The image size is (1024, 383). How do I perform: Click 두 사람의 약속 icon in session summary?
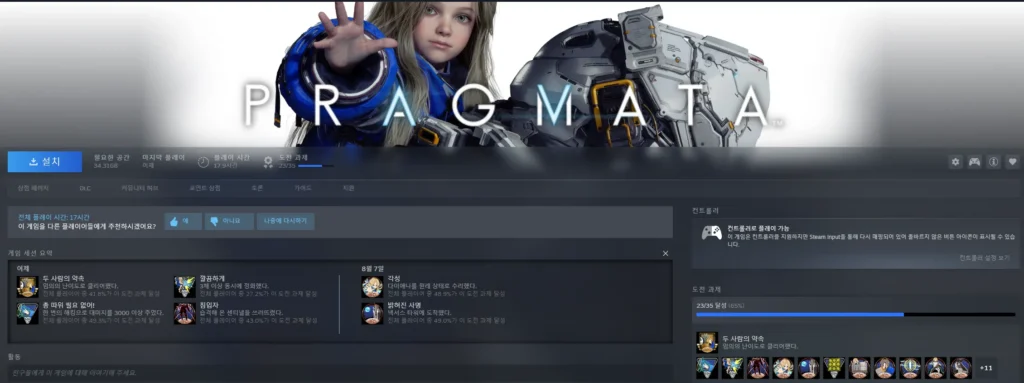(x=27, y=286)
